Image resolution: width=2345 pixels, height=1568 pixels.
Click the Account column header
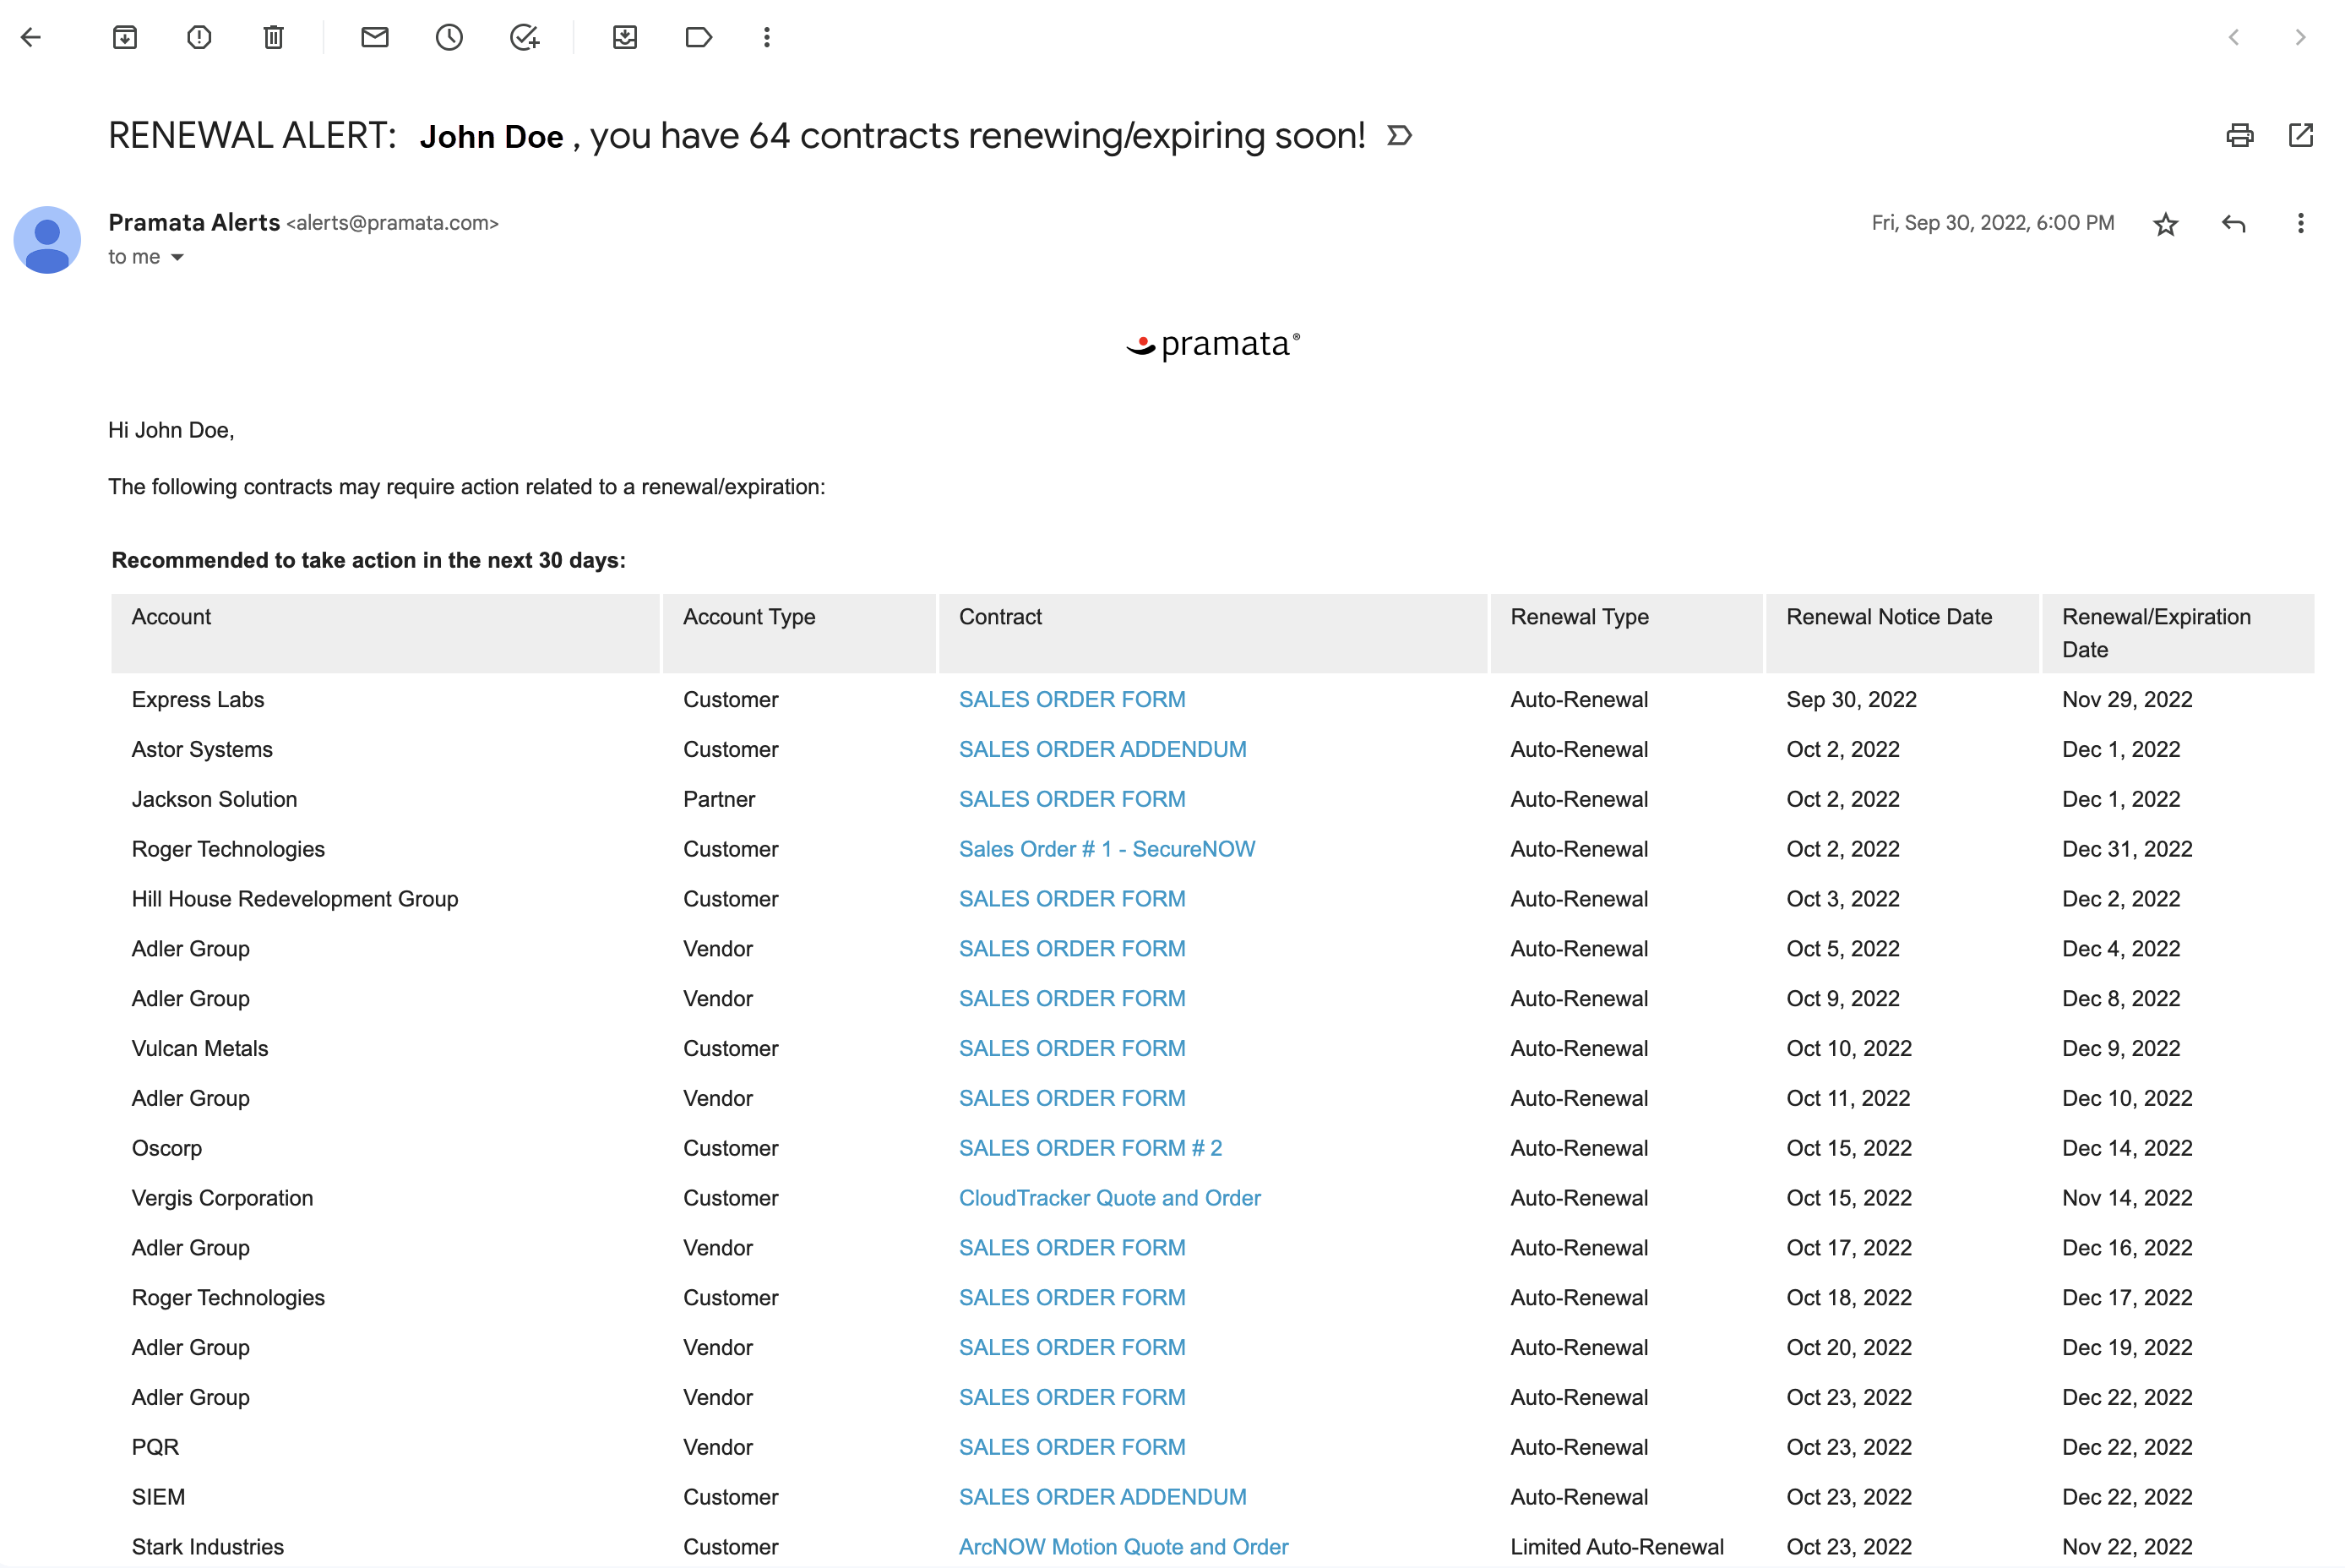(385, 634)
